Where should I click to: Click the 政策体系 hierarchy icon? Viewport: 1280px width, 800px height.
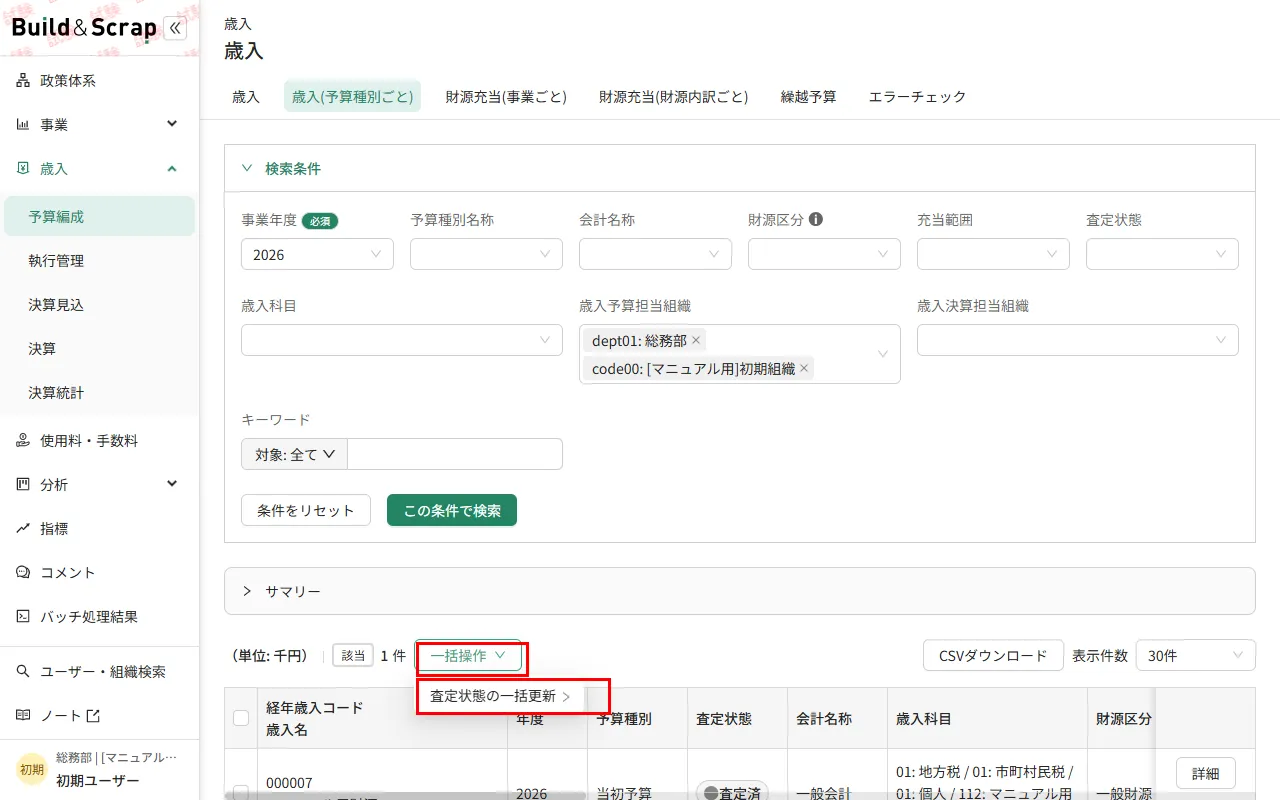(x=23, y=81)
